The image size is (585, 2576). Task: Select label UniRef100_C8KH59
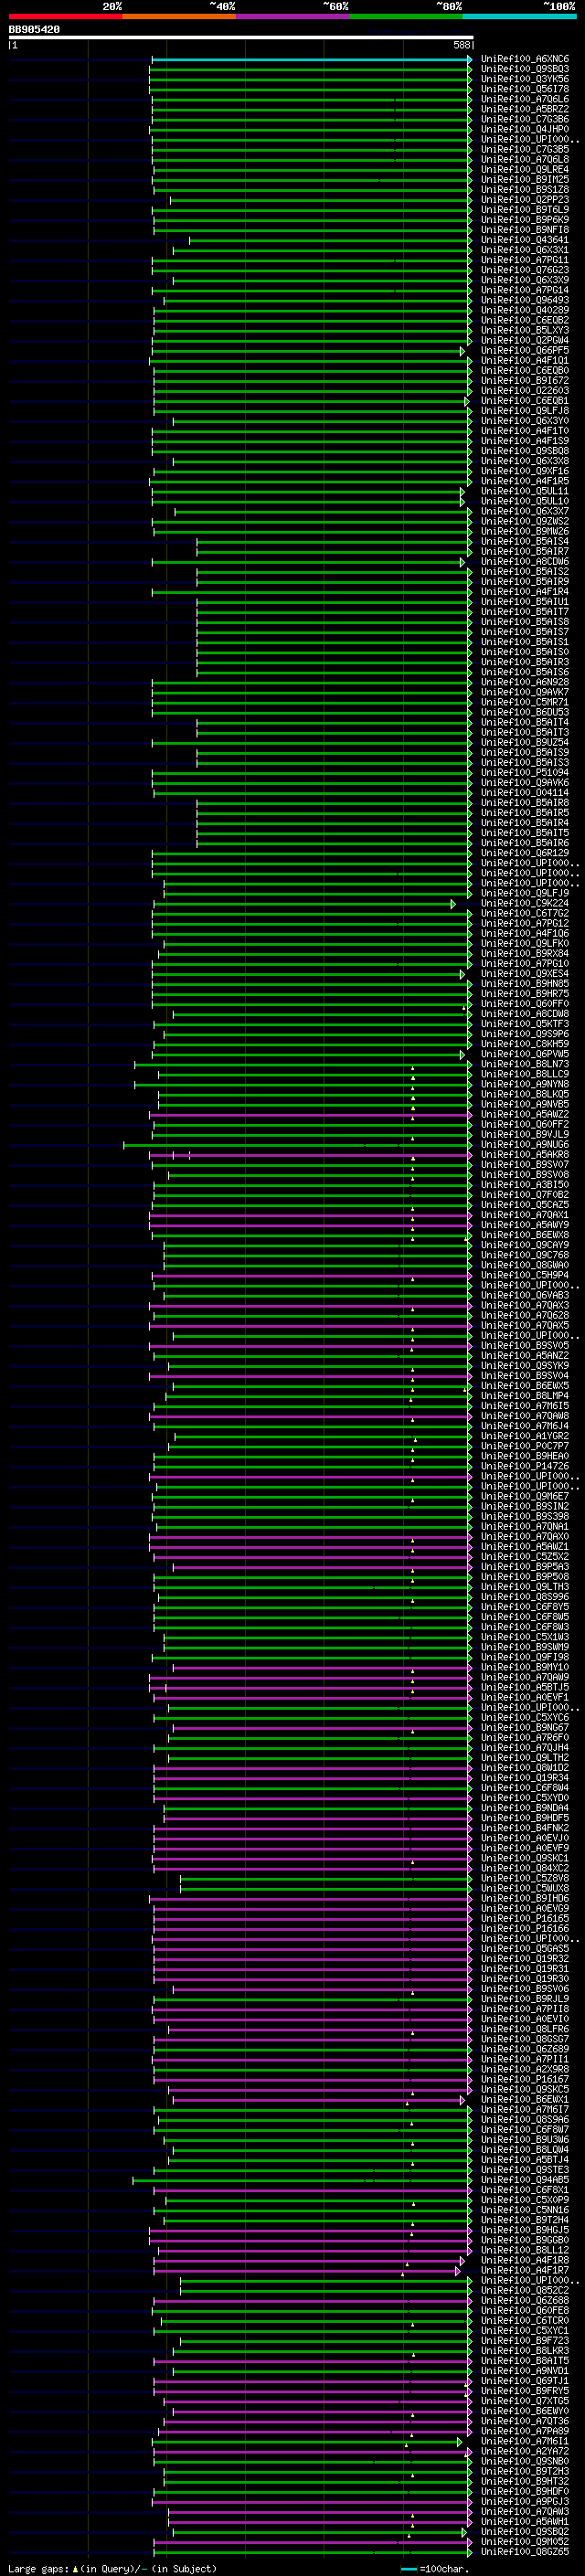[525, 1044]
